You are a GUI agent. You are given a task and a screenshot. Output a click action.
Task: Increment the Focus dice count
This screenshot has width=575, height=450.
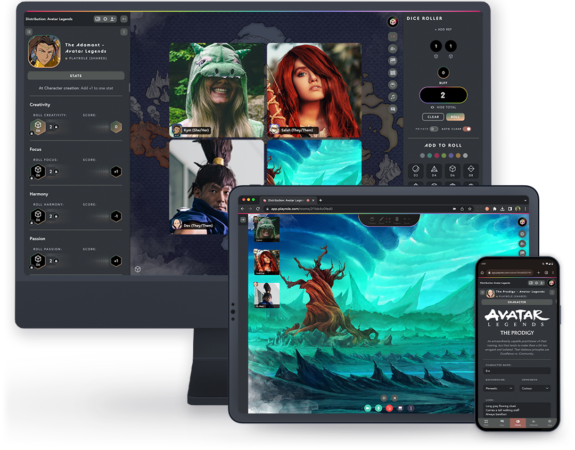tap(56, 172)
